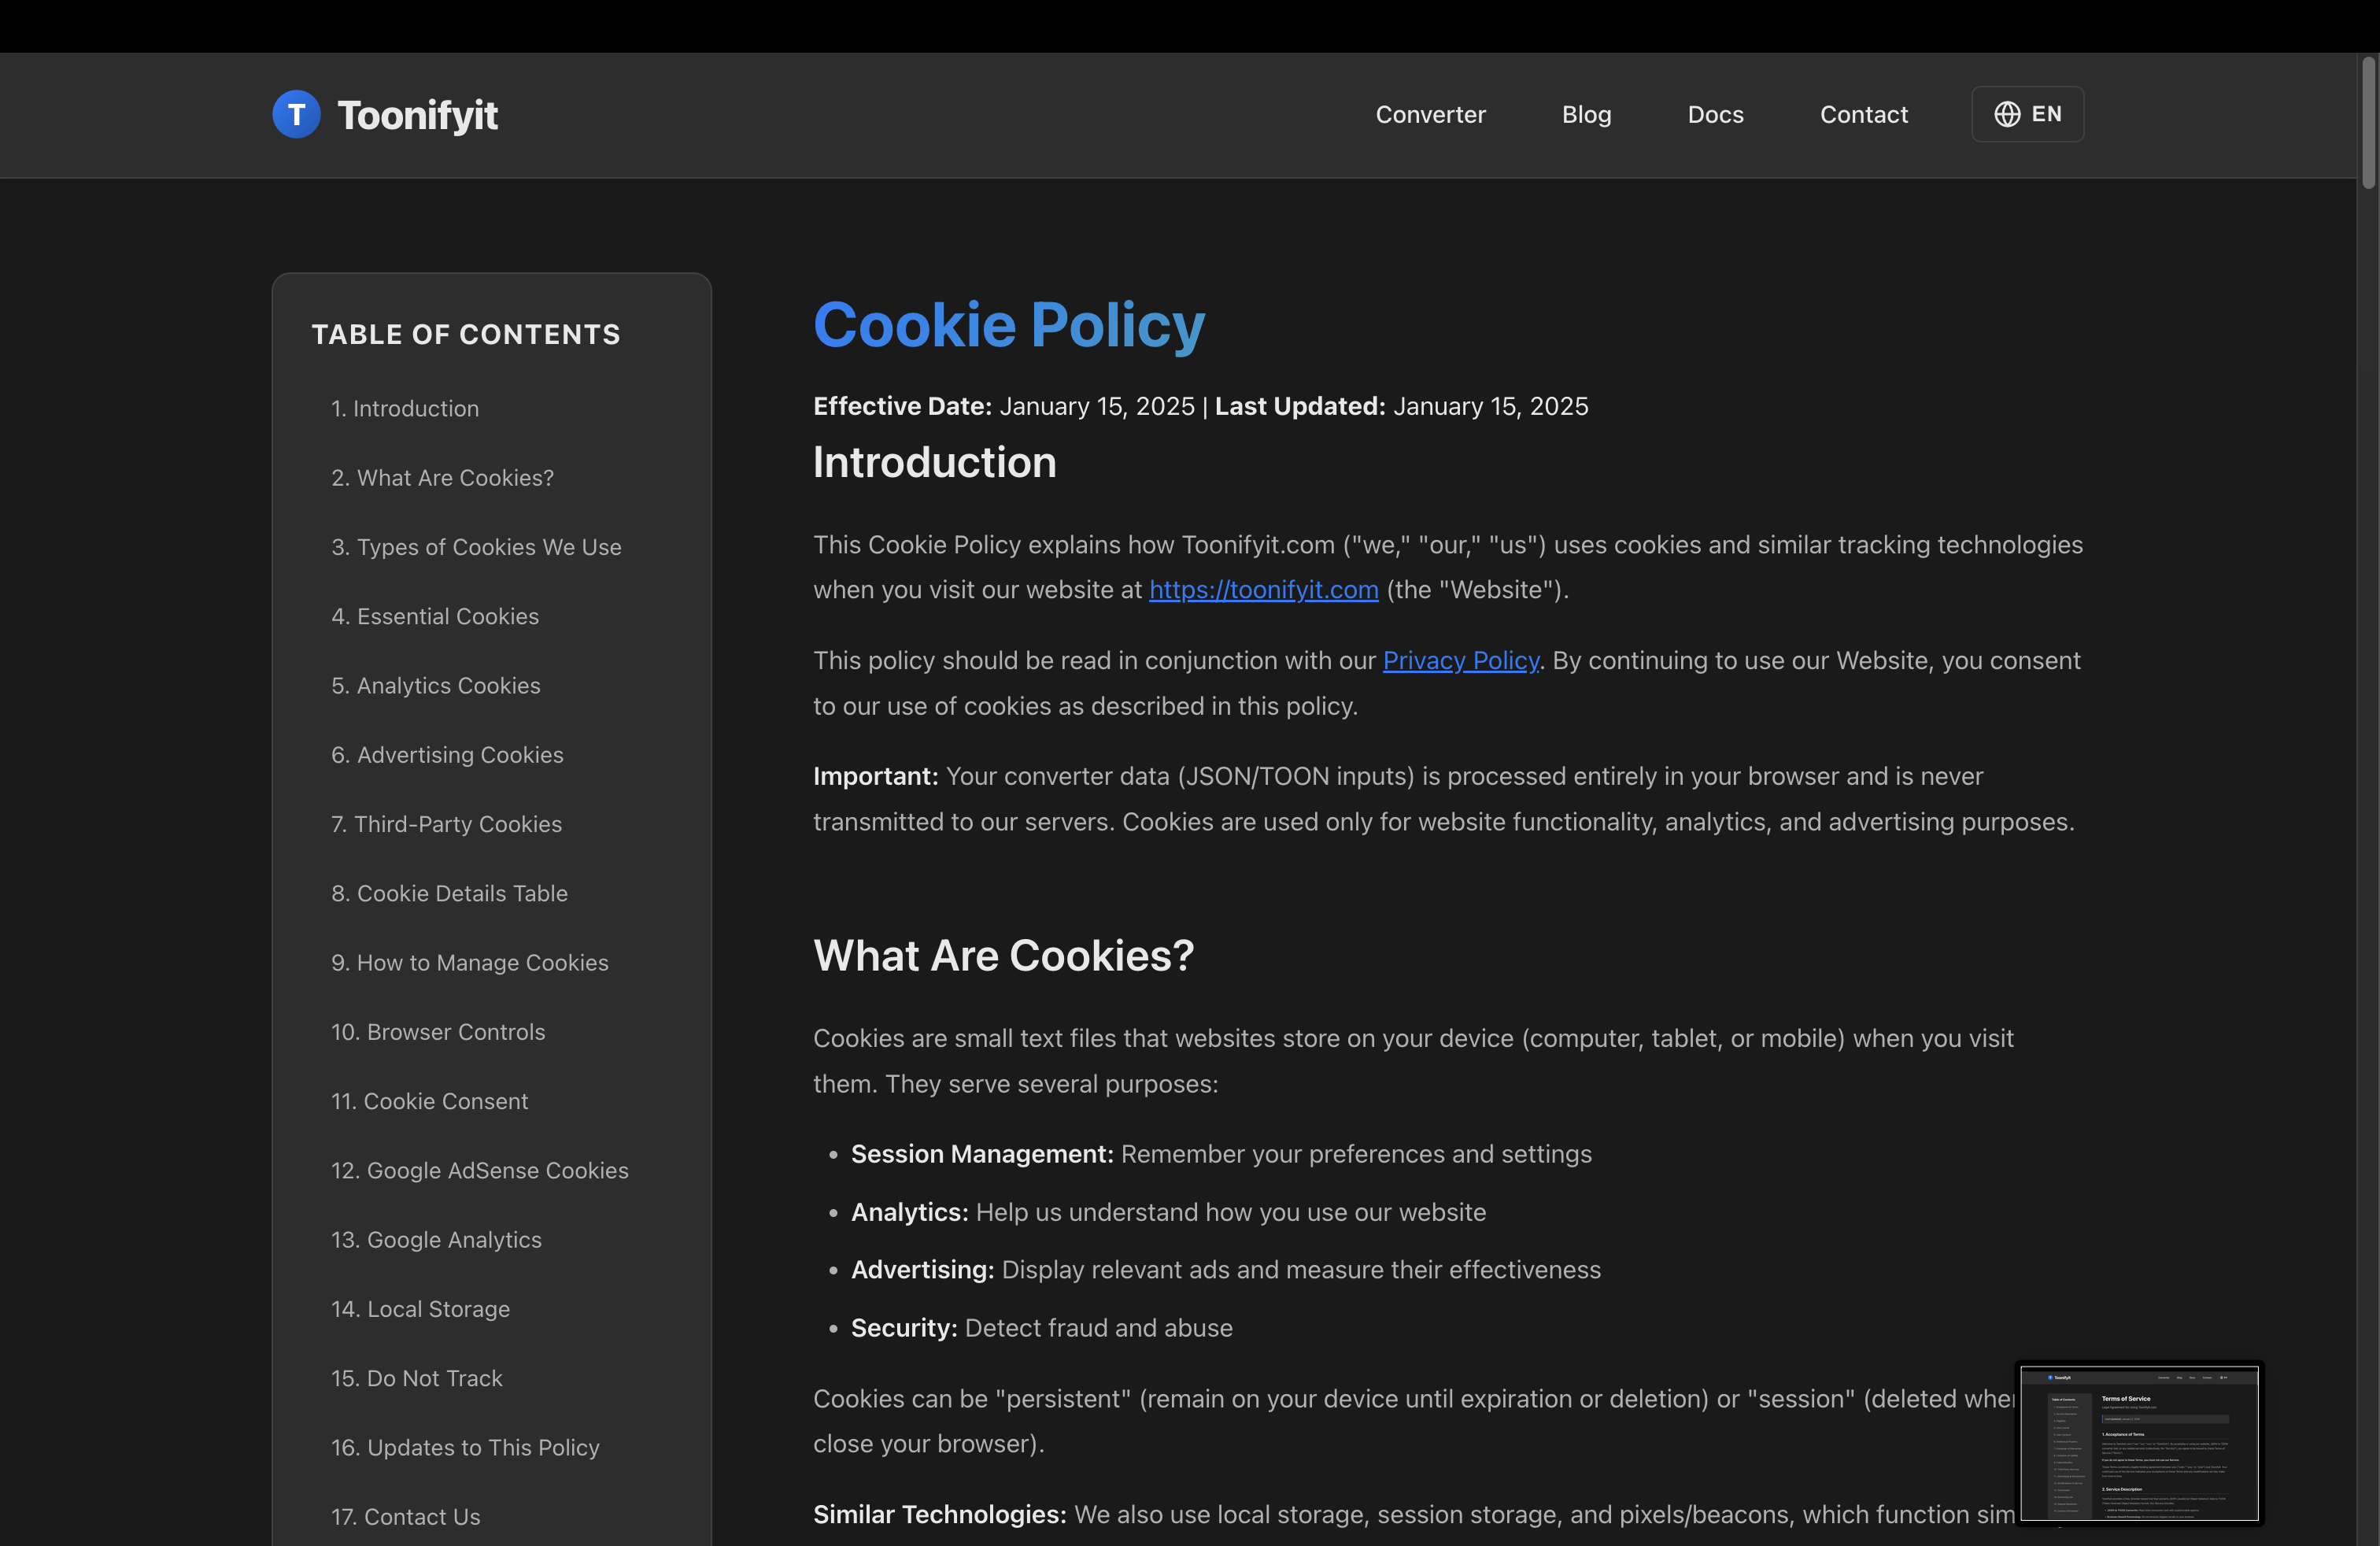The image size is (2380, 1546).
Task: Open the EN language selector
Action: 2027,114
